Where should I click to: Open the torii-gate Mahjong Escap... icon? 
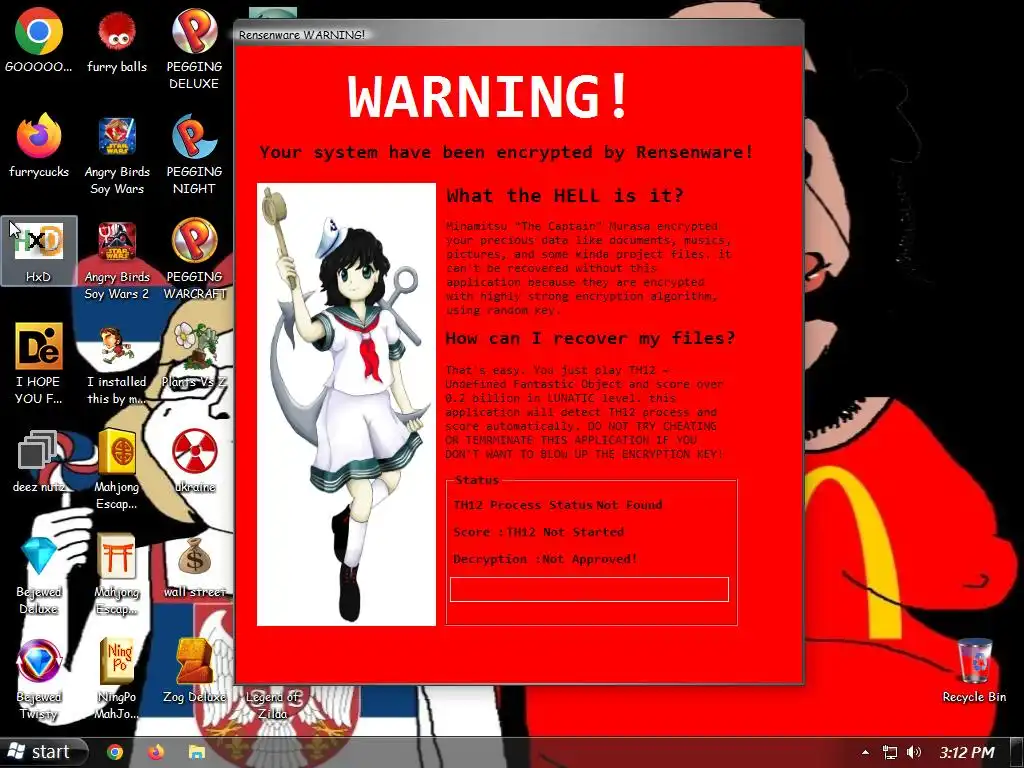click(x=117, y=575)
